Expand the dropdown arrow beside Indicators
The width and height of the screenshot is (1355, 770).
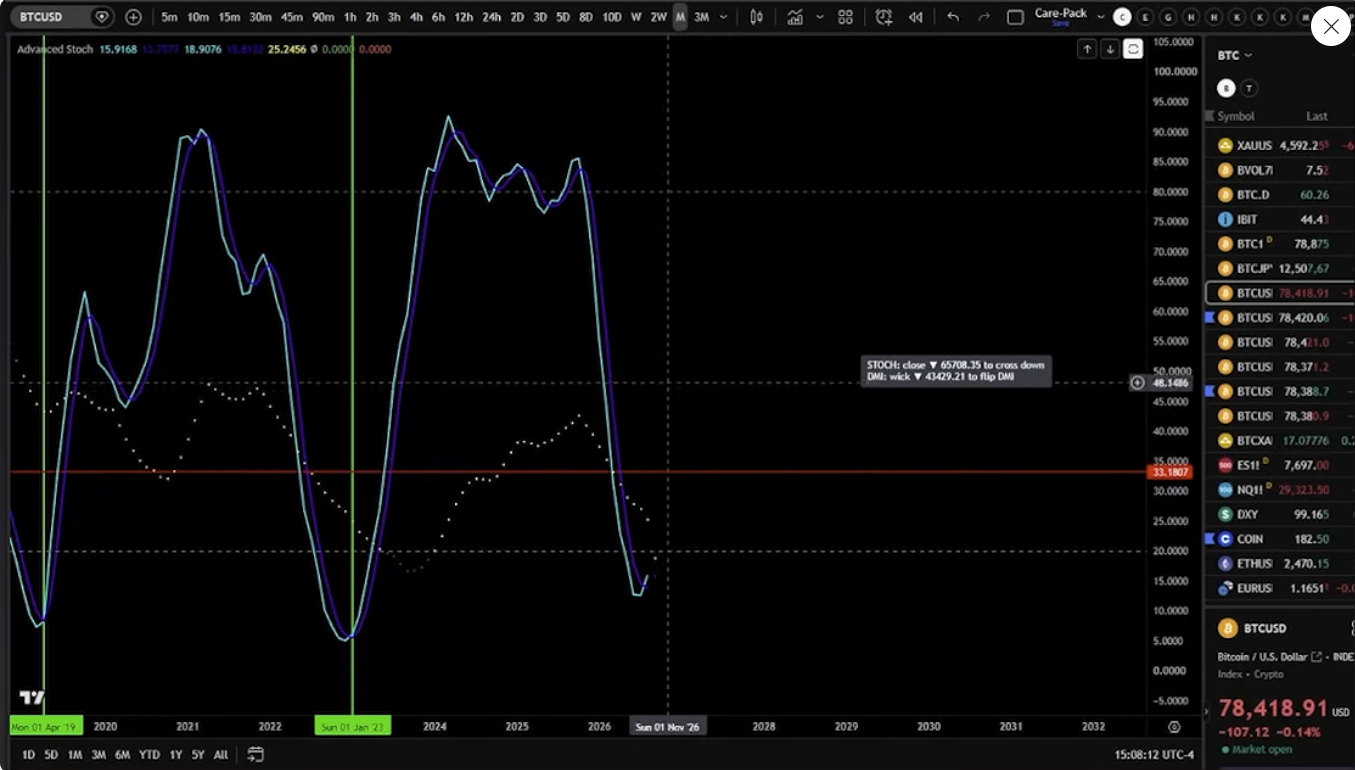pyautogui.click(x=820, y=17)
